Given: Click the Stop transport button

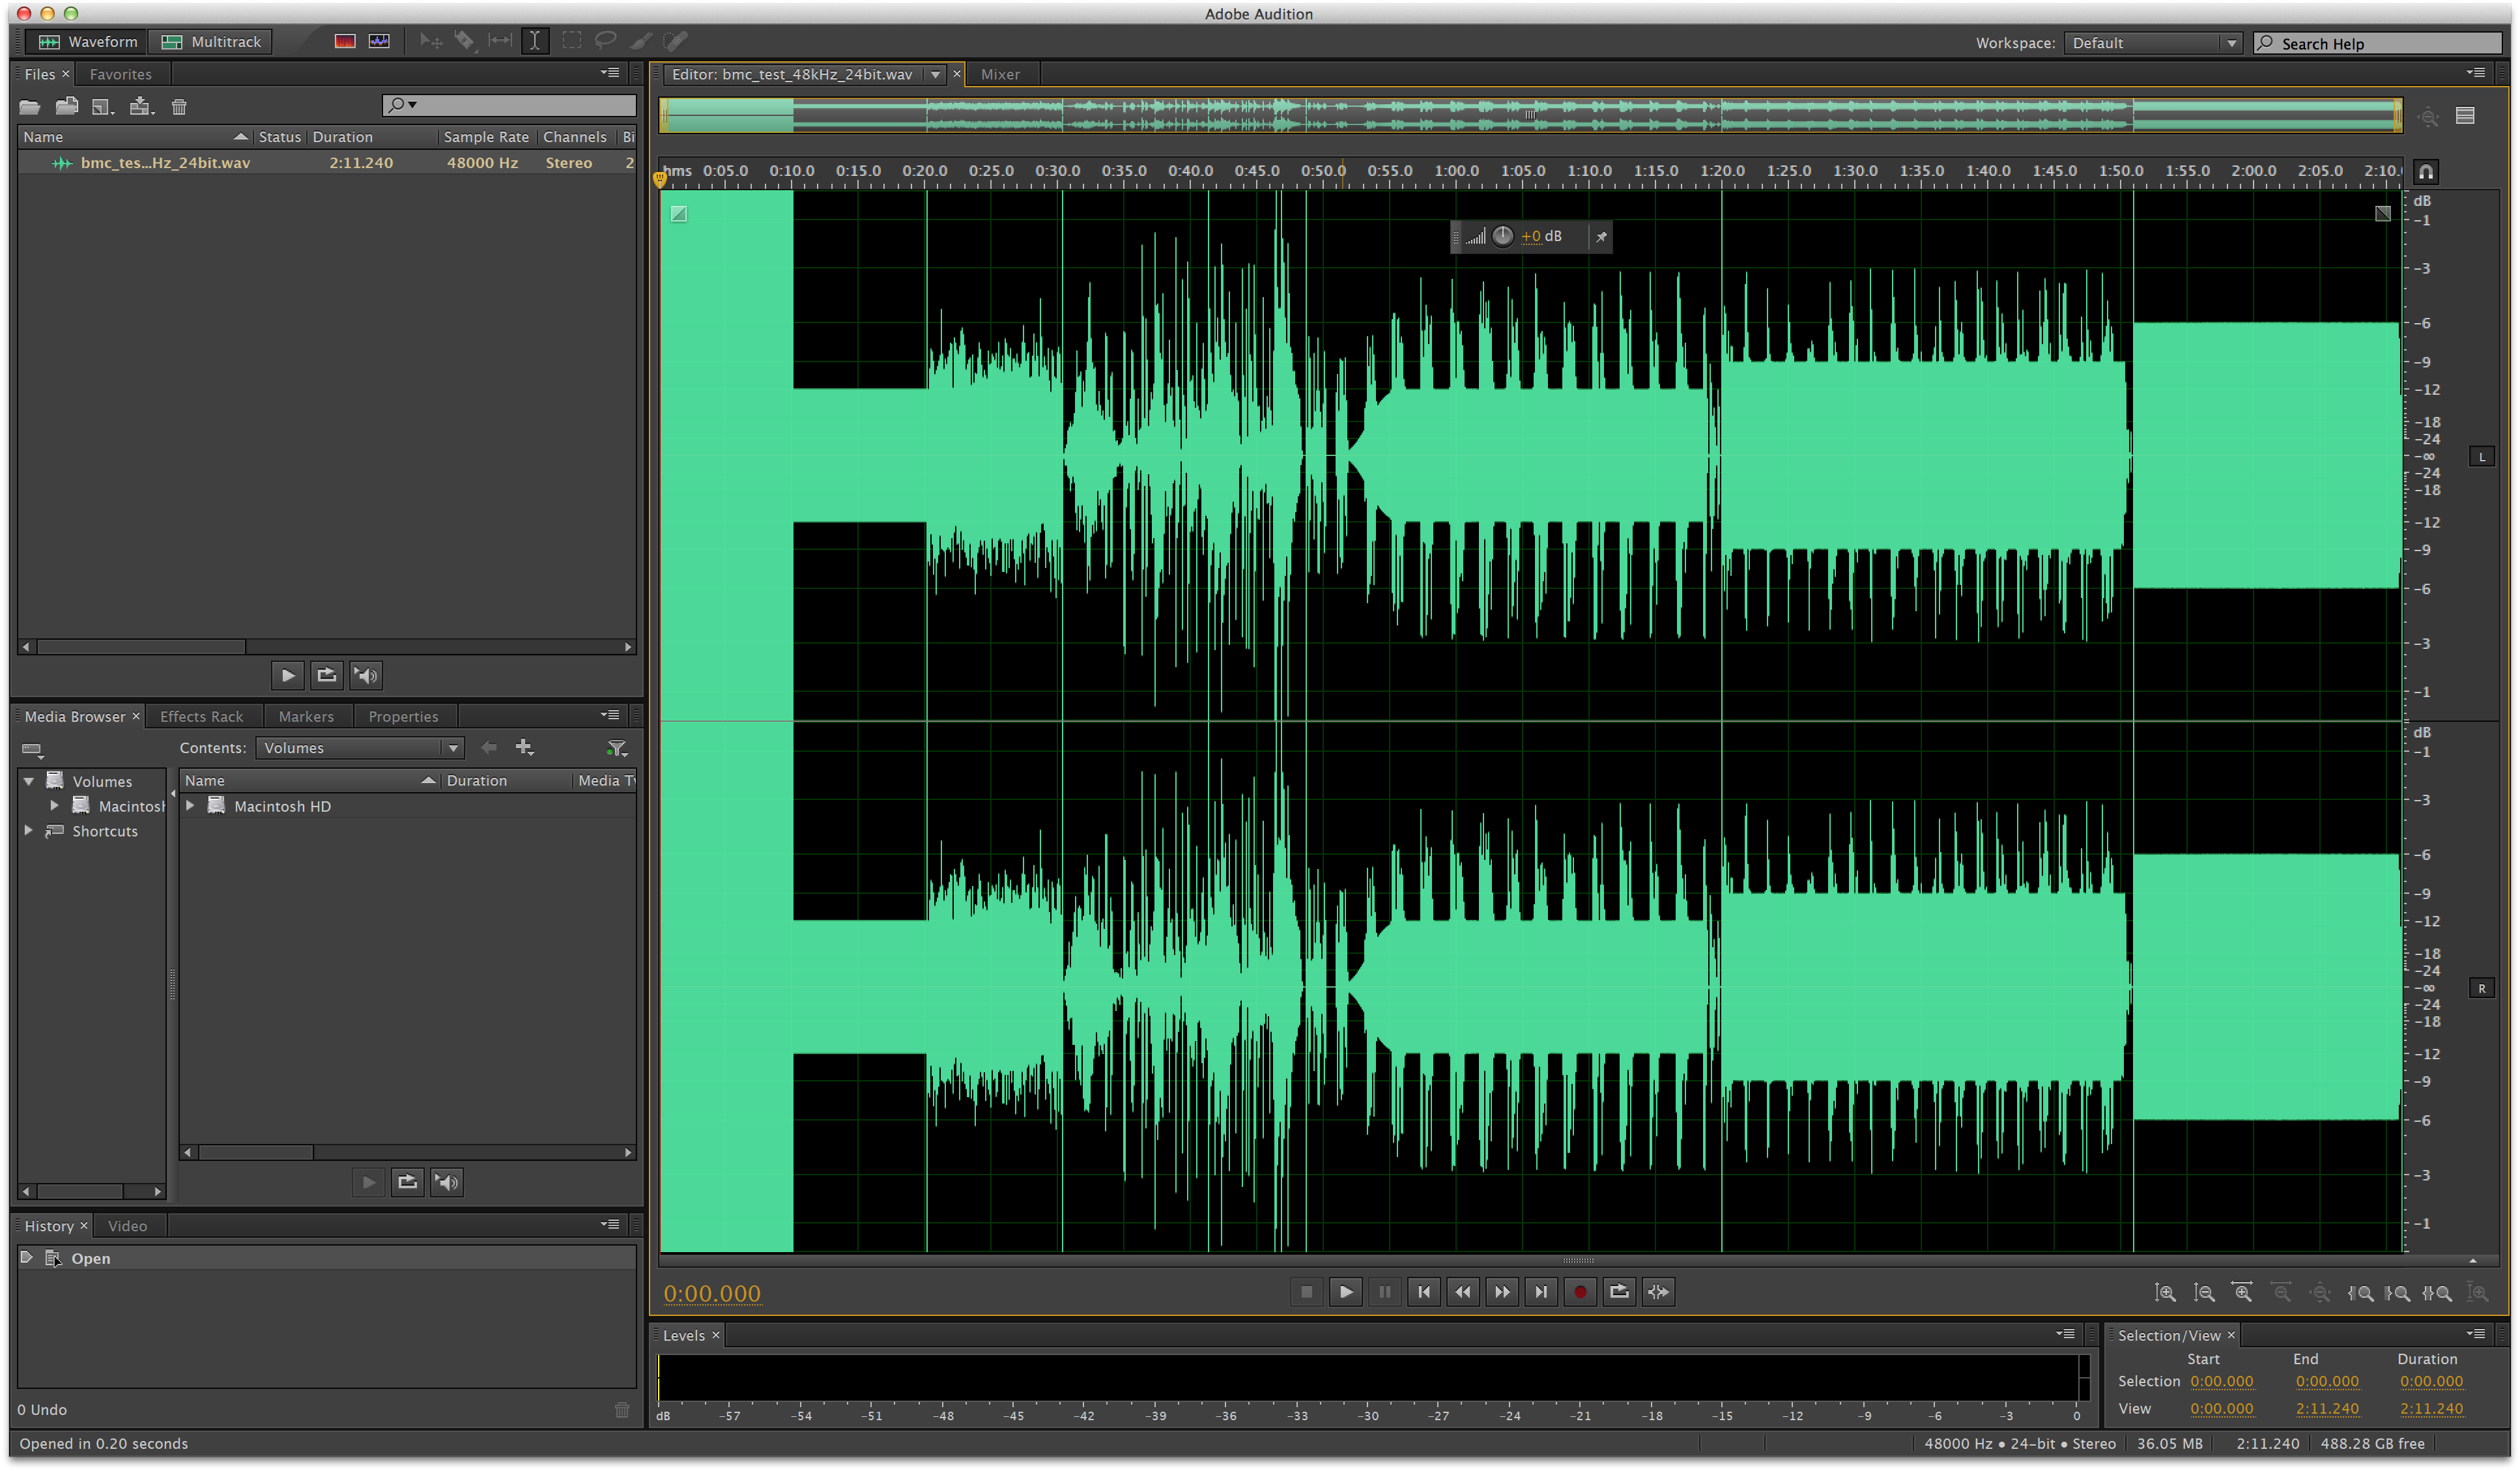Looking at the screenshot, I should coord(1307,1293).
